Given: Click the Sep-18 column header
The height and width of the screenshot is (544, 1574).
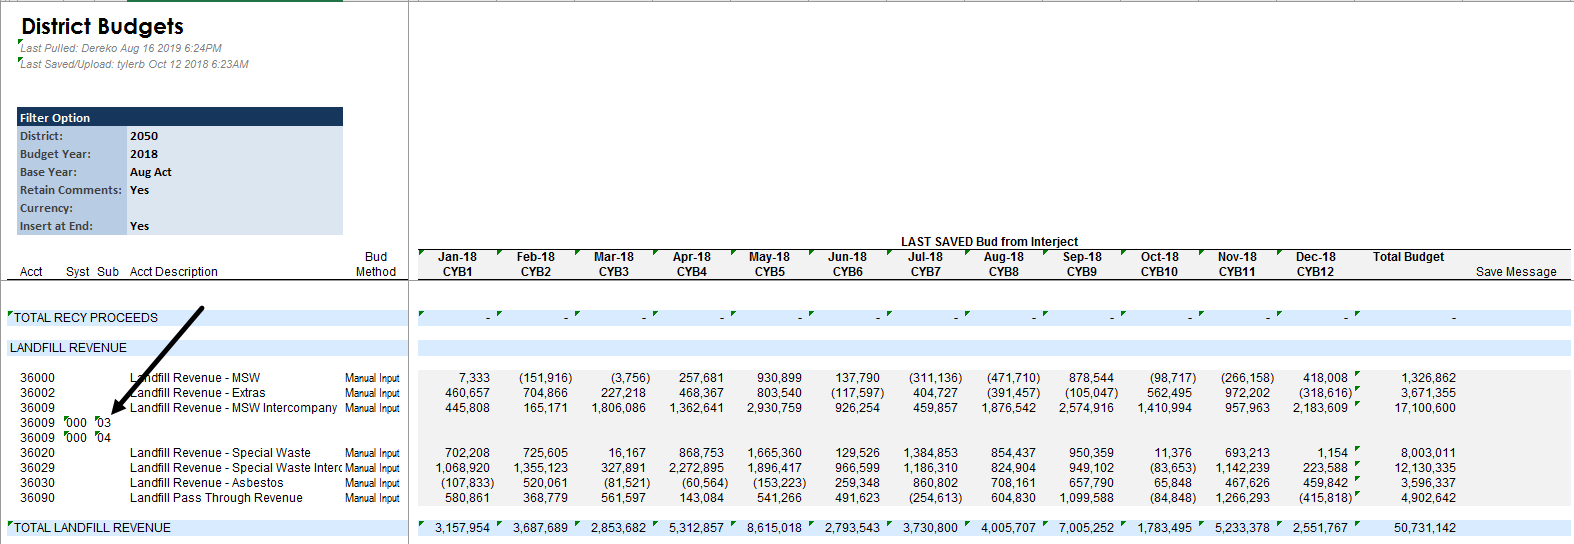Looking at the screenshot, I should coord(1082,257).
